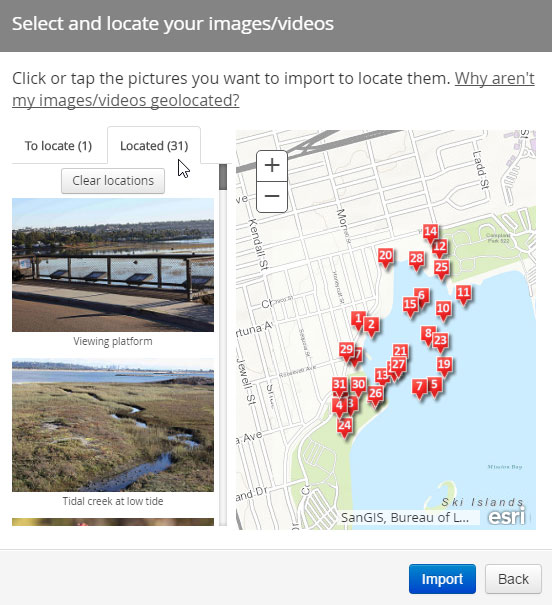Click map pin 2
Viewport: 552px width, 605px height.
[371, 326]
